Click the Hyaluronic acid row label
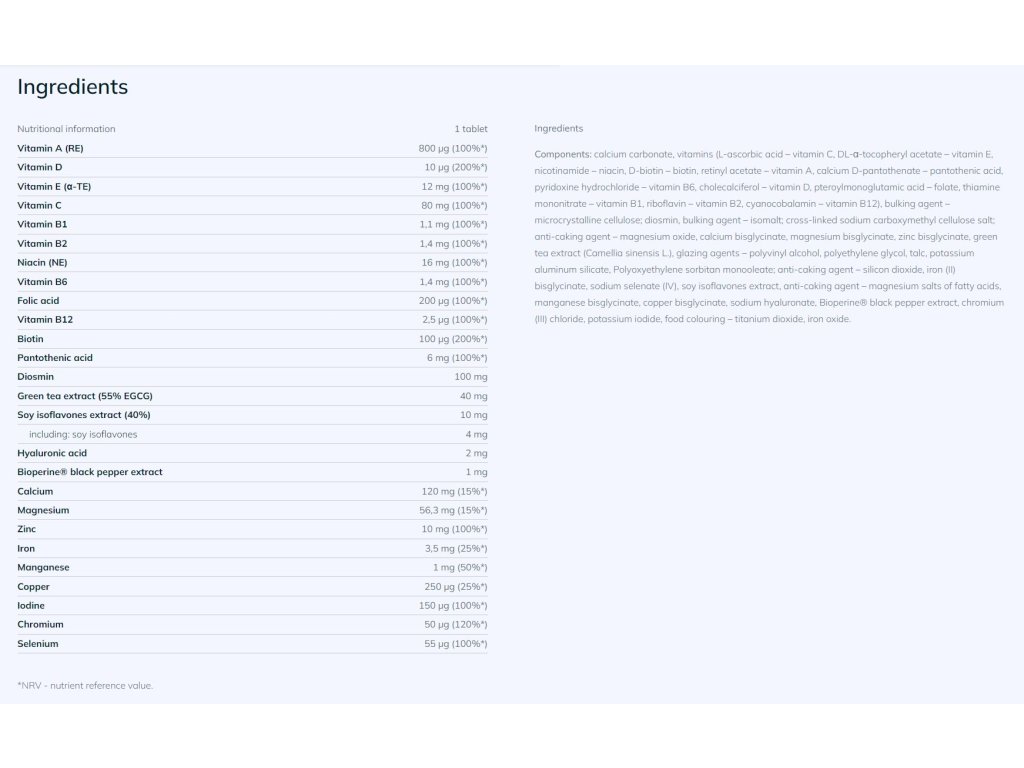 pyautogui.click(x=52, y=453)
